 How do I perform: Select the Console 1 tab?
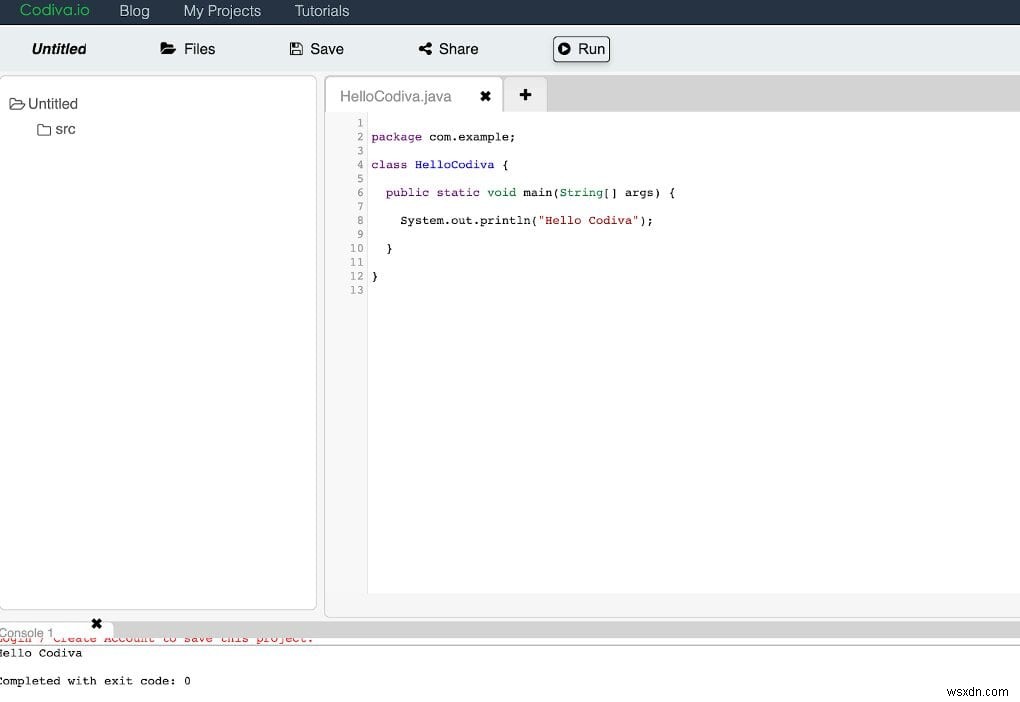point(27,632)
